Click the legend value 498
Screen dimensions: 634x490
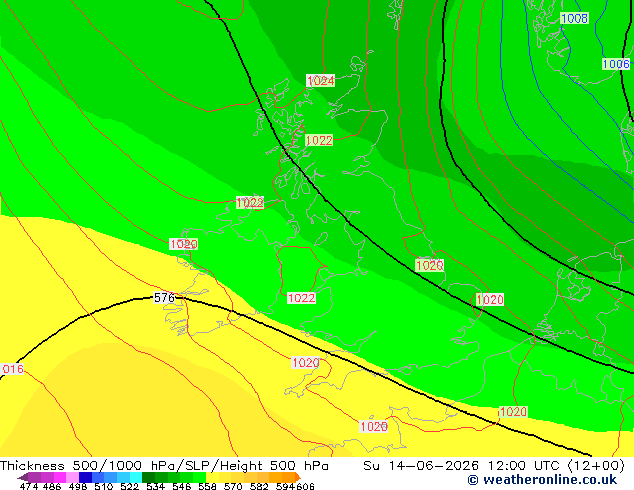click(78, 486)
